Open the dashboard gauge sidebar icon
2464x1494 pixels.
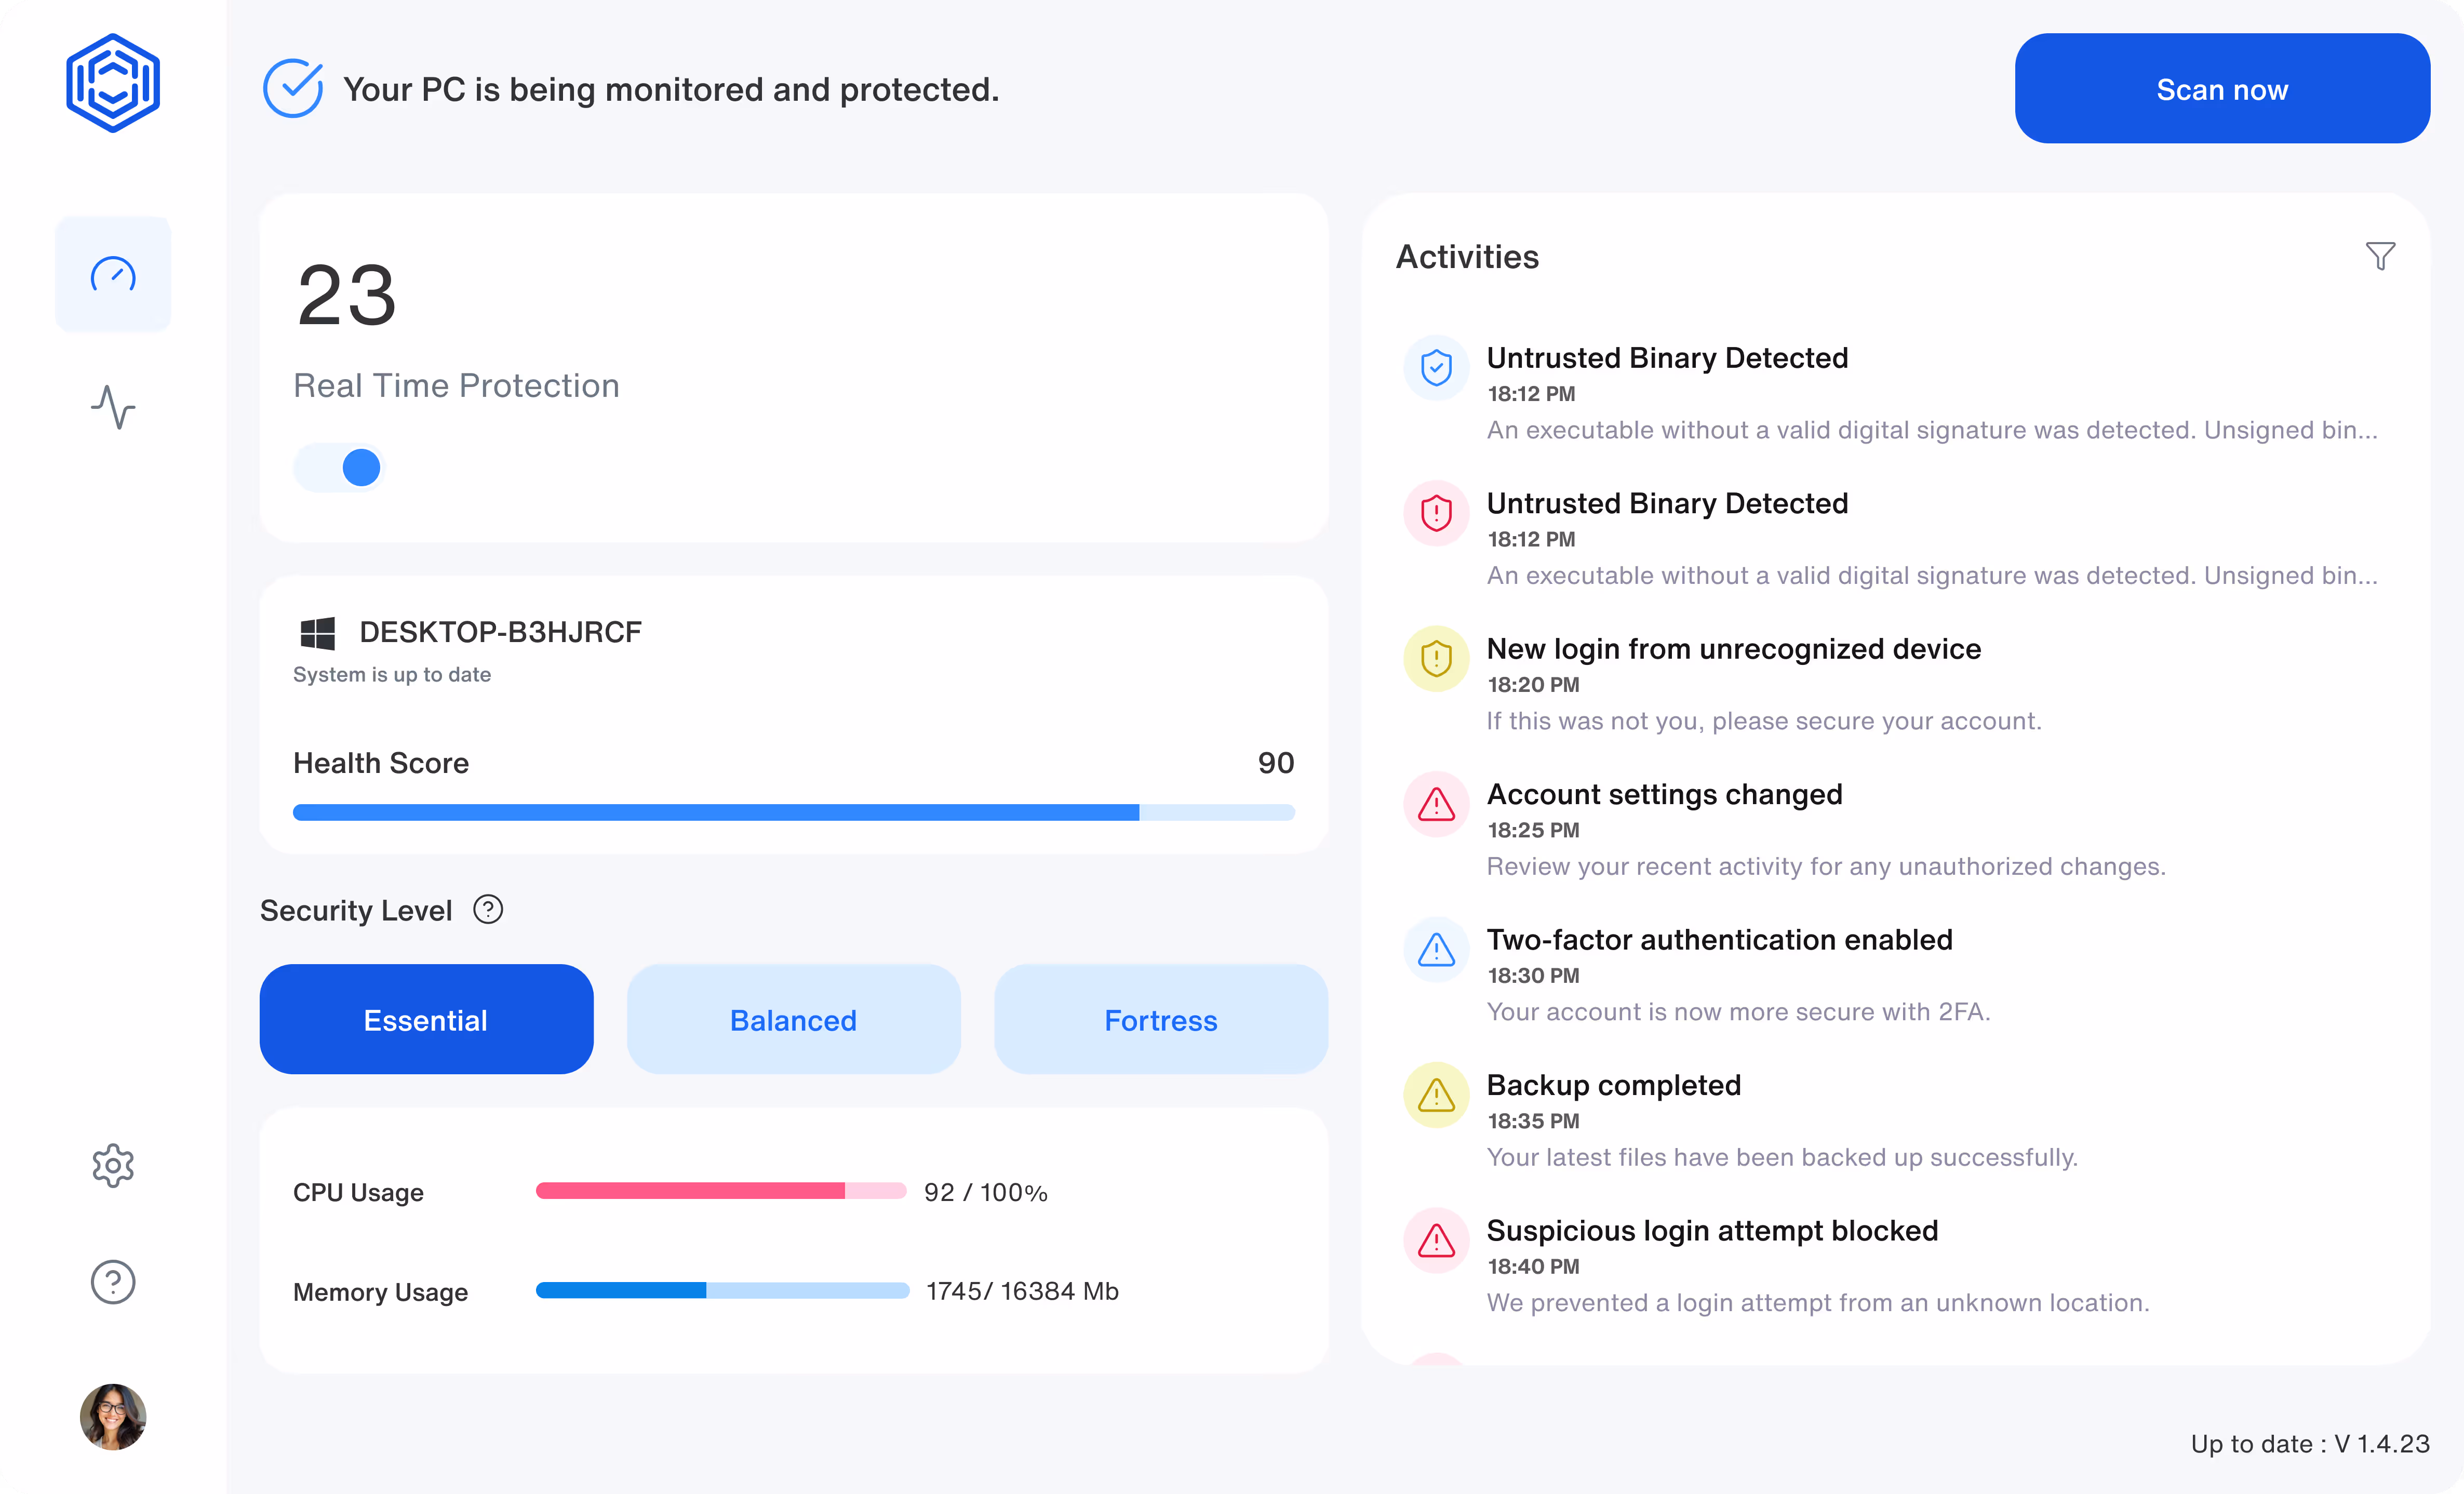tap(113, 274)
